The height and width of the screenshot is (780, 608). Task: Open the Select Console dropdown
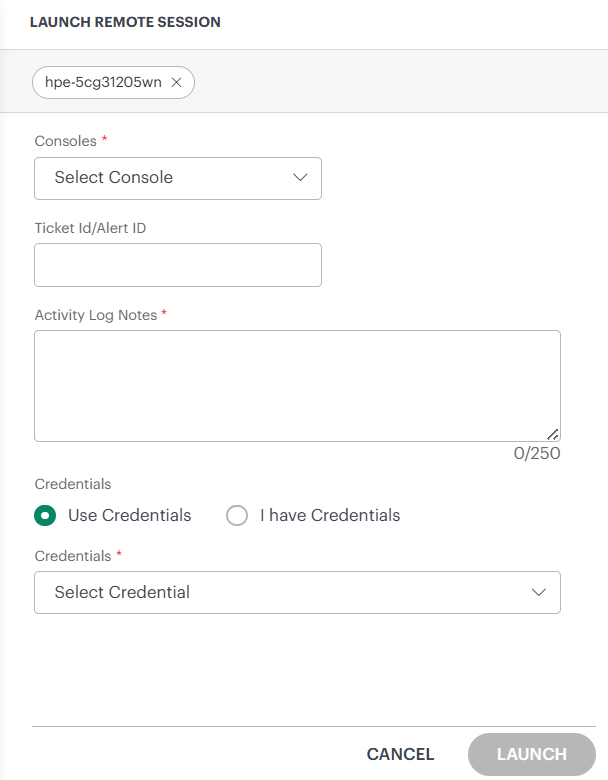(178, 178)
